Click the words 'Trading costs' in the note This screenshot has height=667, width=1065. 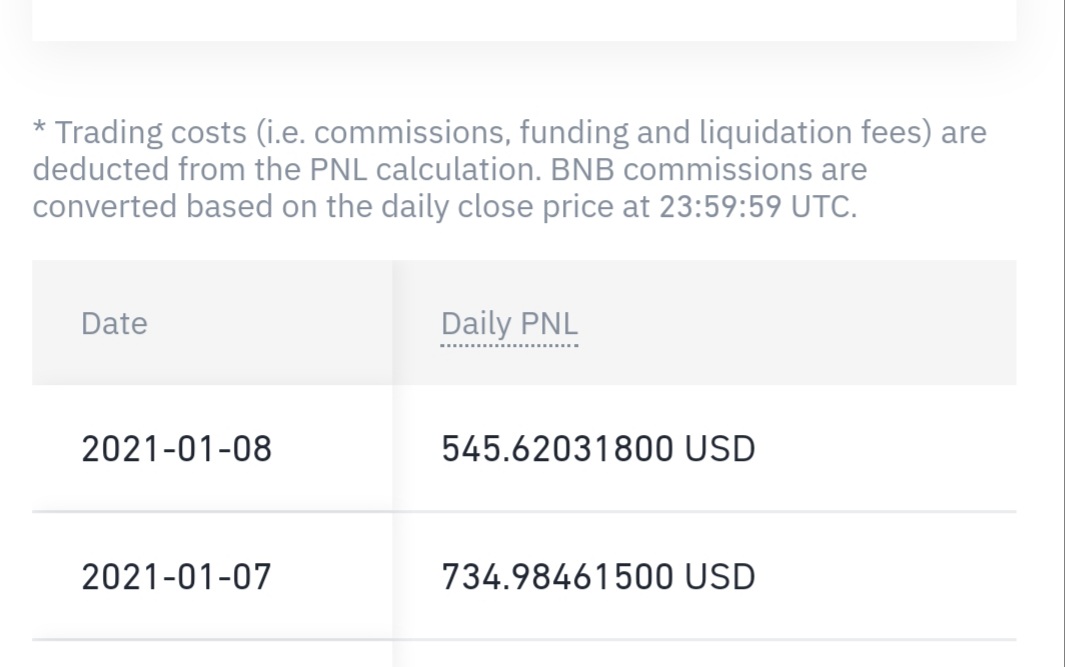(x=150, y=132)
